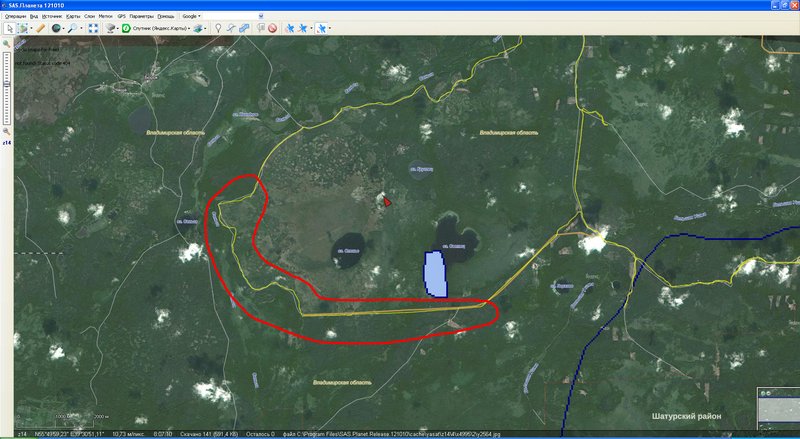Open the GPS menu
800x439 pixels.
tap(121, 16)
